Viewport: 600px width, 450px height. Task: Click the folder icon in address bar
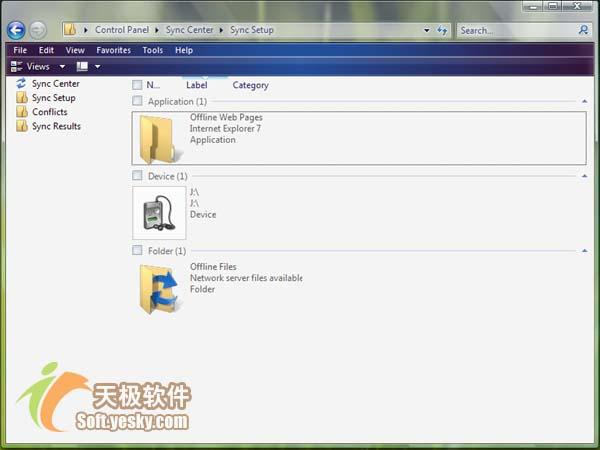70,29
